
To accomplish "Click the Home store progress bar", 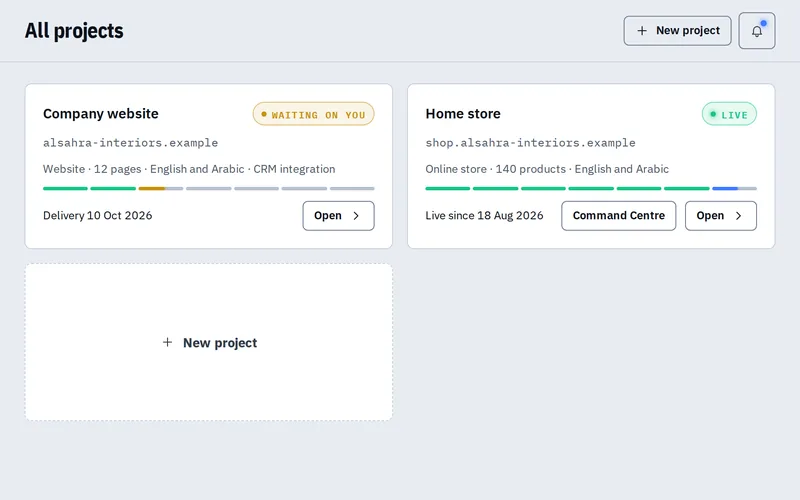I will click(x=591, y=188).
